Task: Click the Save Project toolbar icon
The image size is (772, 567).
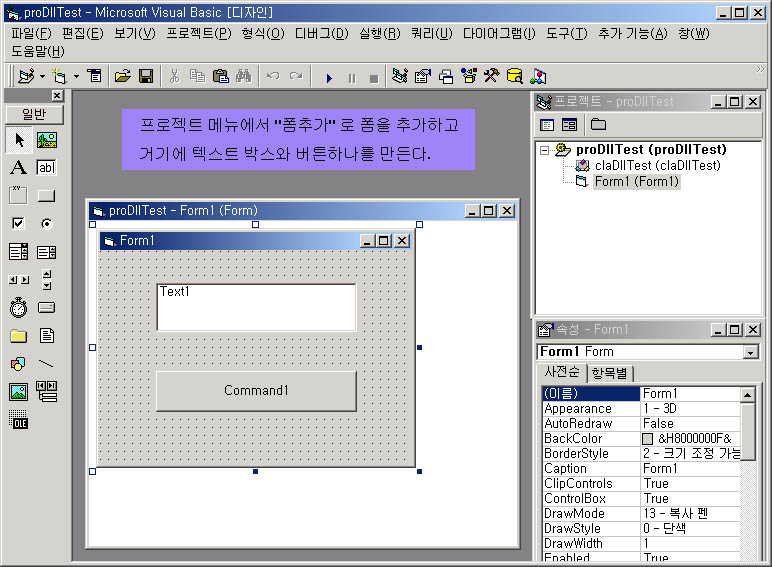Action: [x=146, y=76]
